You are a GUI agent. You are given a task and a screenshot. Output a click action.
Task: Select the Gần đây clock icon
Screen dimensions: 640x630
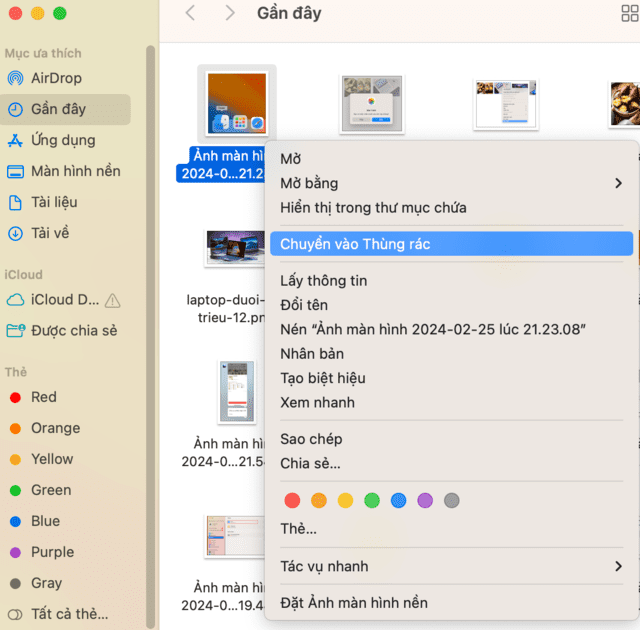(x=16, y=109)
